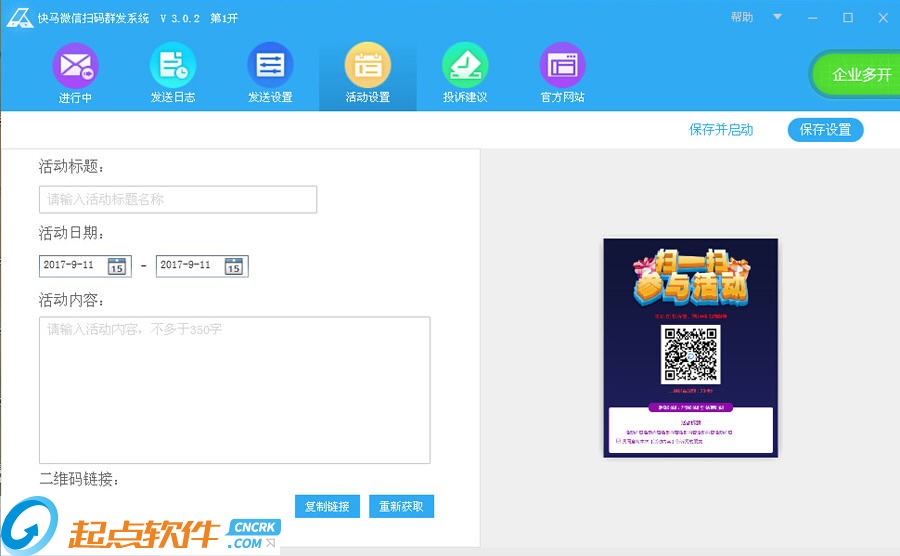Maximize the application window
The width and height of the screenshot is (900, 556).
coord(848,18)
